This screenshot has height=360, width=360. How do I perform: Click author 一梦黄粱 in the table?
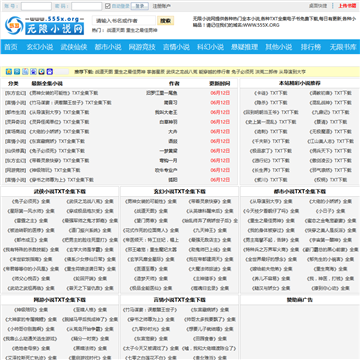[168, 151]
